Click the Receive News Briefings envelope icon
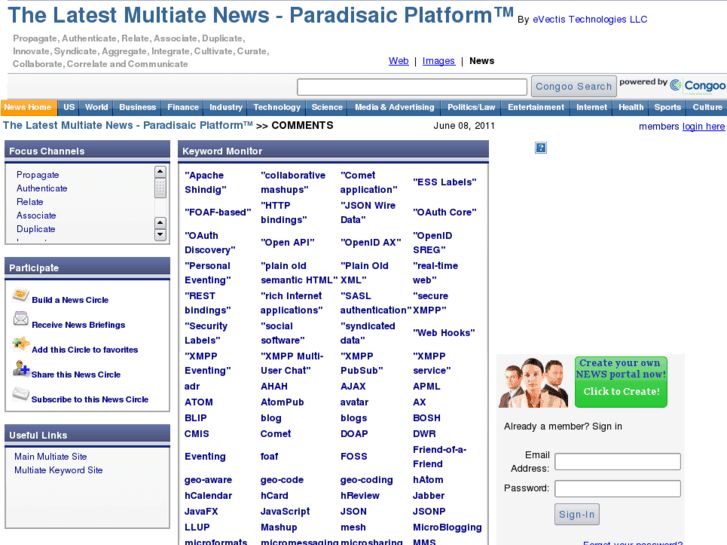Viewport: 727px width, 545px height. click(x=20, y=319)
